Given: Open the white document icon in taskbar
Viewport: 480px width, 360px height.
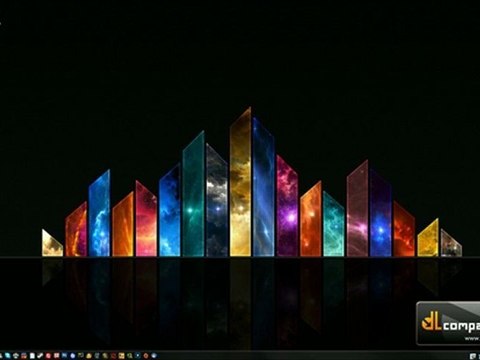Looking at the screenshot, I should (x=32, y=356).
